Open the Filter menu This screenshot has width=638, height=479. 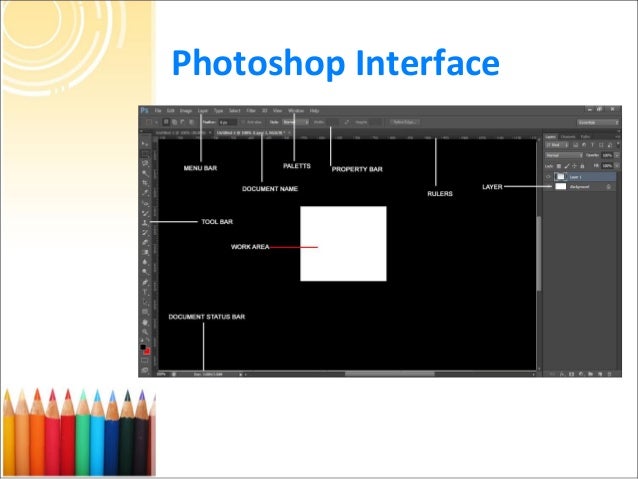point(251,111)
